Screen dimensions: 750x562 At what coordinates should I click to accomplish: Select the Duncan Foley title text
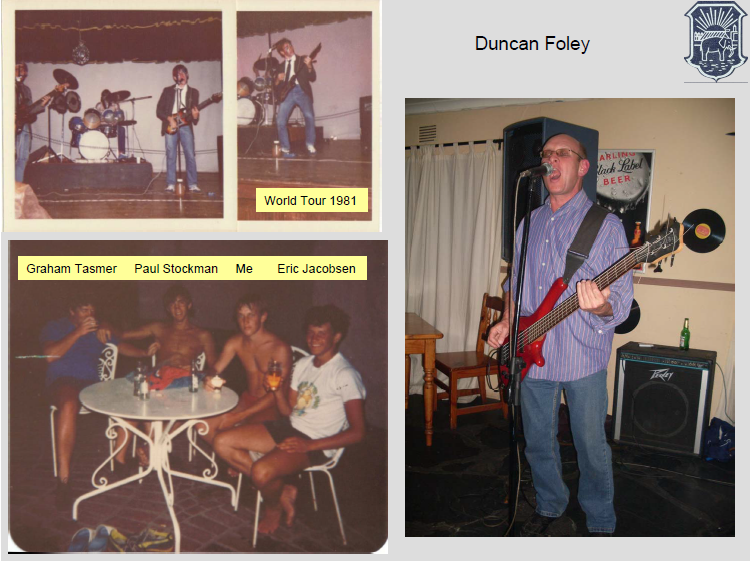click(532, 44)
